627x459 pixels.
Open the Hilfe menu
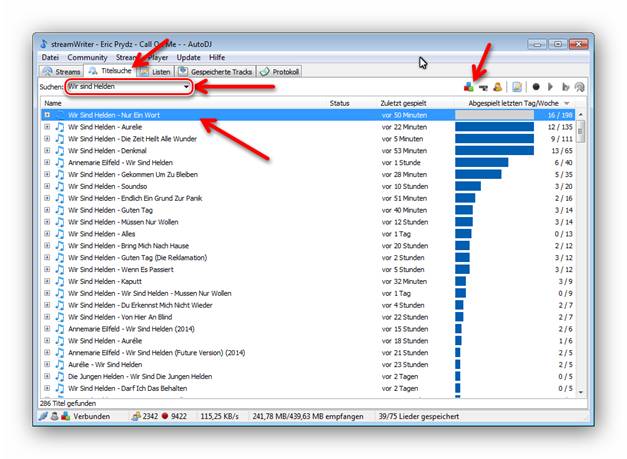click(217, 57)
